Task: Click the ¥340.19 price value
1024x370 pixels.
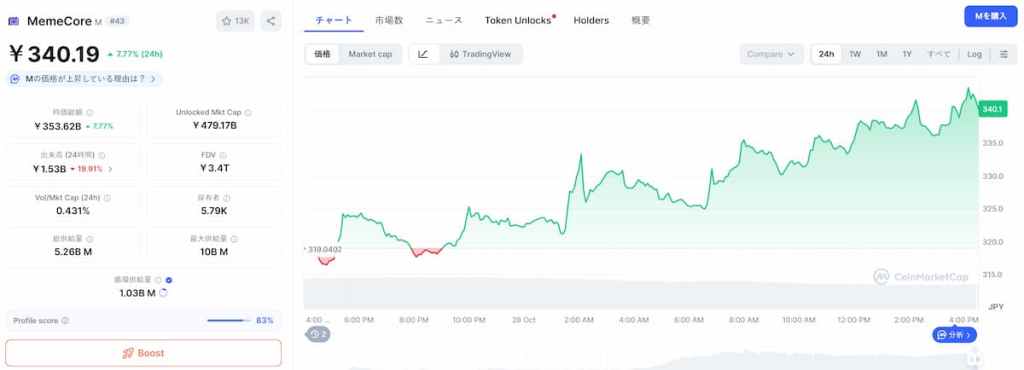Action: (54, 54)
